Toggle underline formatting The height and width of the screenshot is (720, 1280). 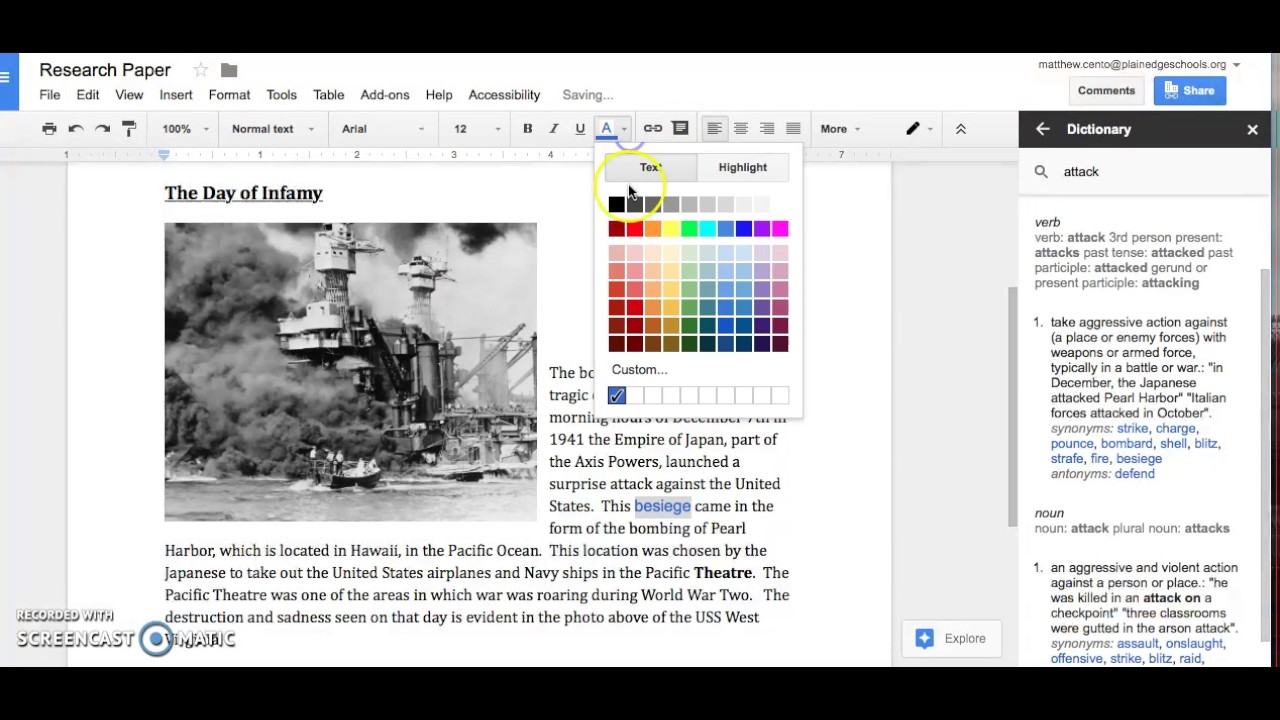pyautogui.click(x=580, y=129)
